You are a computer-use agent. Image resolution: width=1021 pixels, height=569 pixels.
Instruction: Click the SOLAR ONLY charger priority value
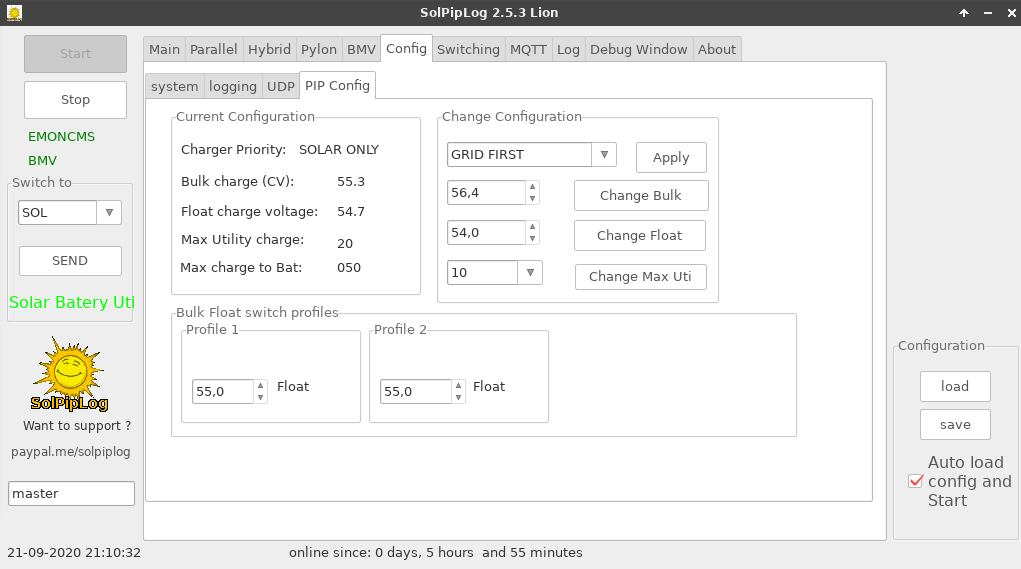(x=339, y=150)
